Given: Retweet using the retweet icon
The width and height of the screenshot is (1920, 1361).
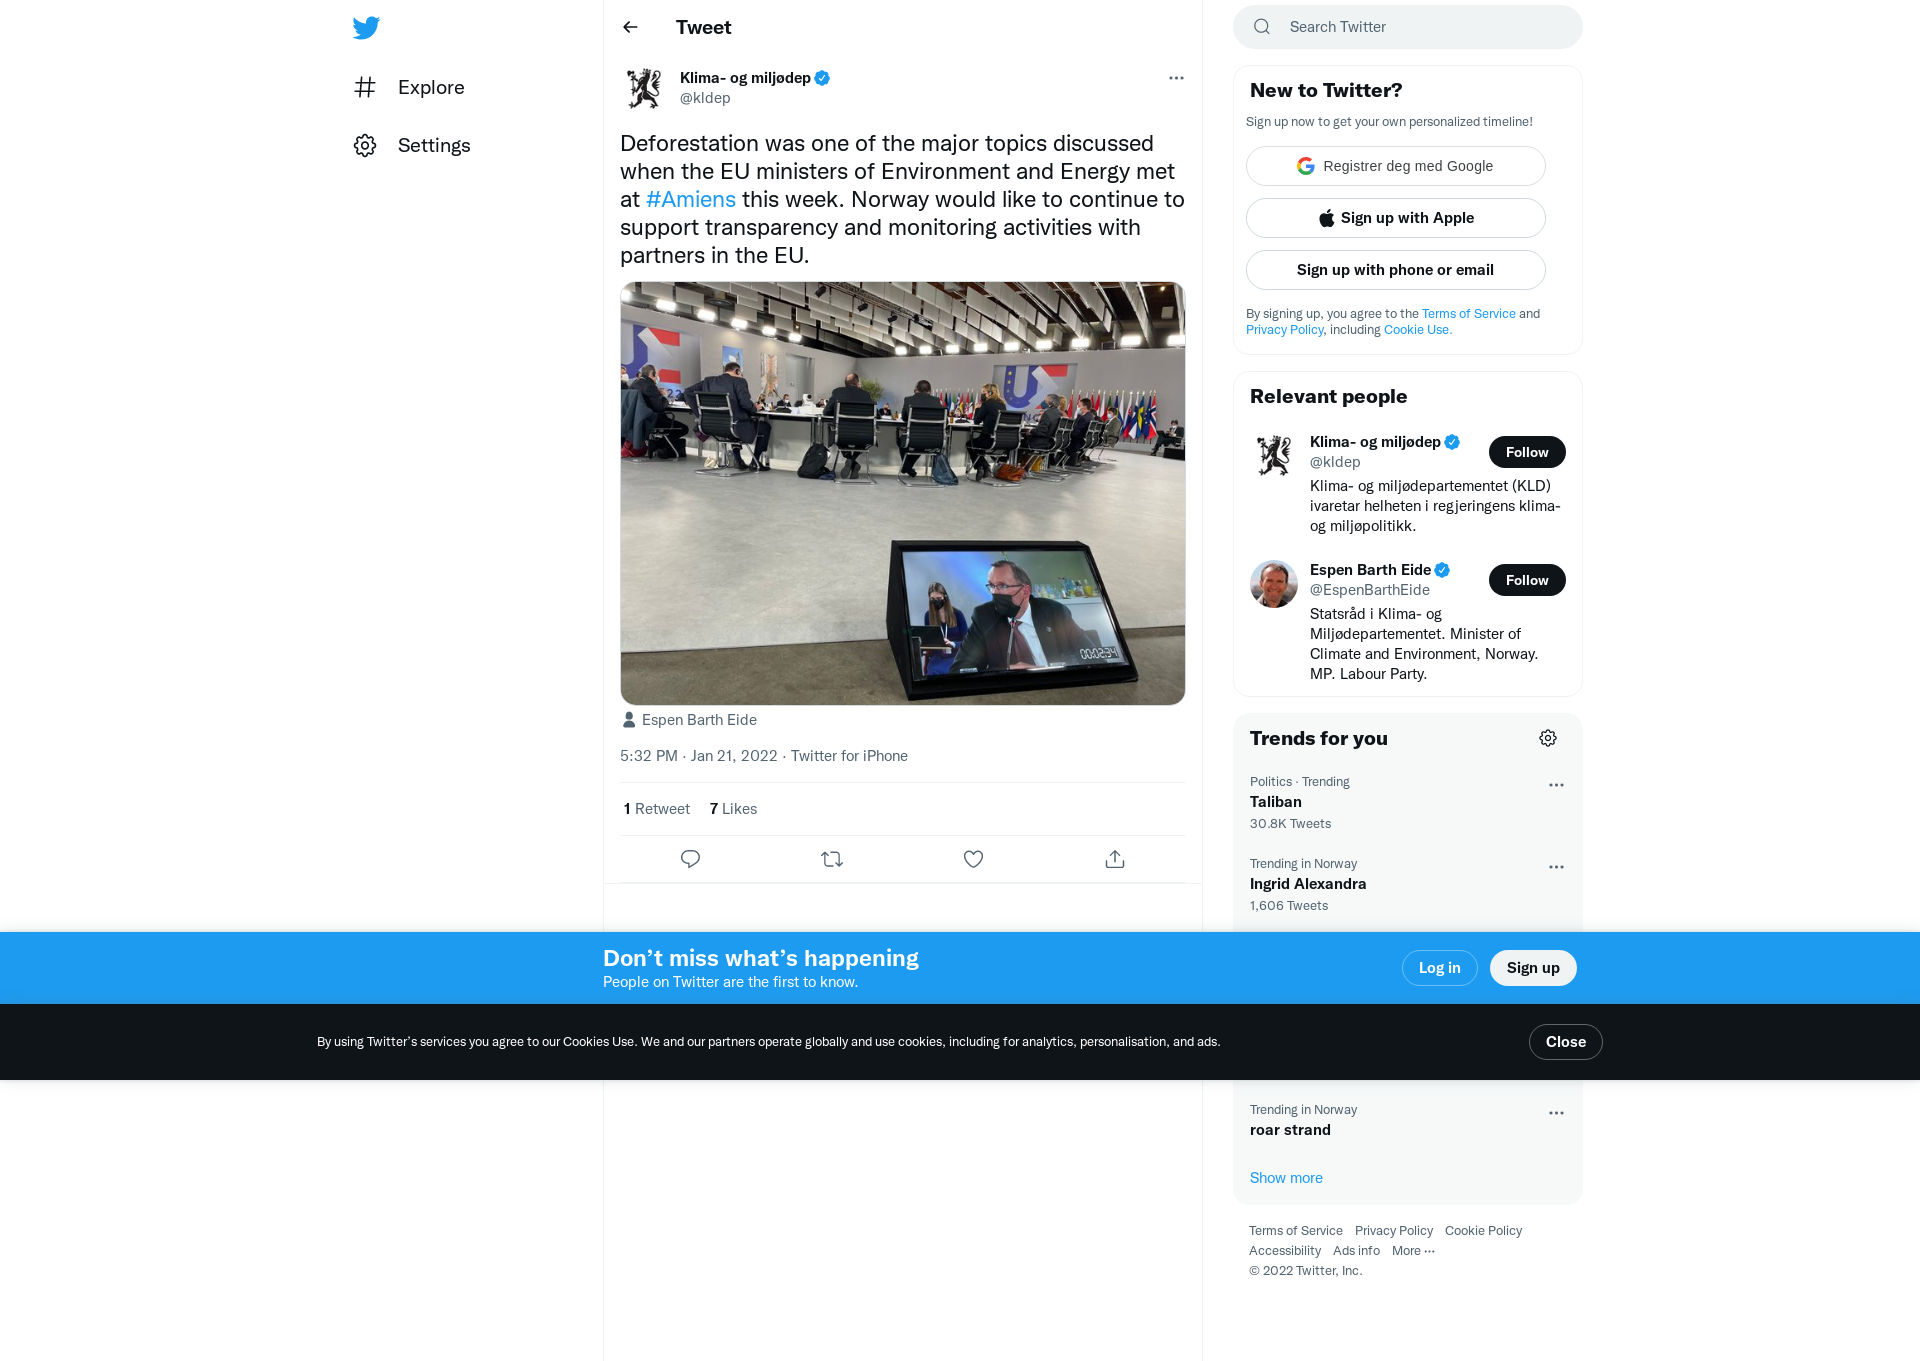Looking at the screenshot, I should coord(832,859).
